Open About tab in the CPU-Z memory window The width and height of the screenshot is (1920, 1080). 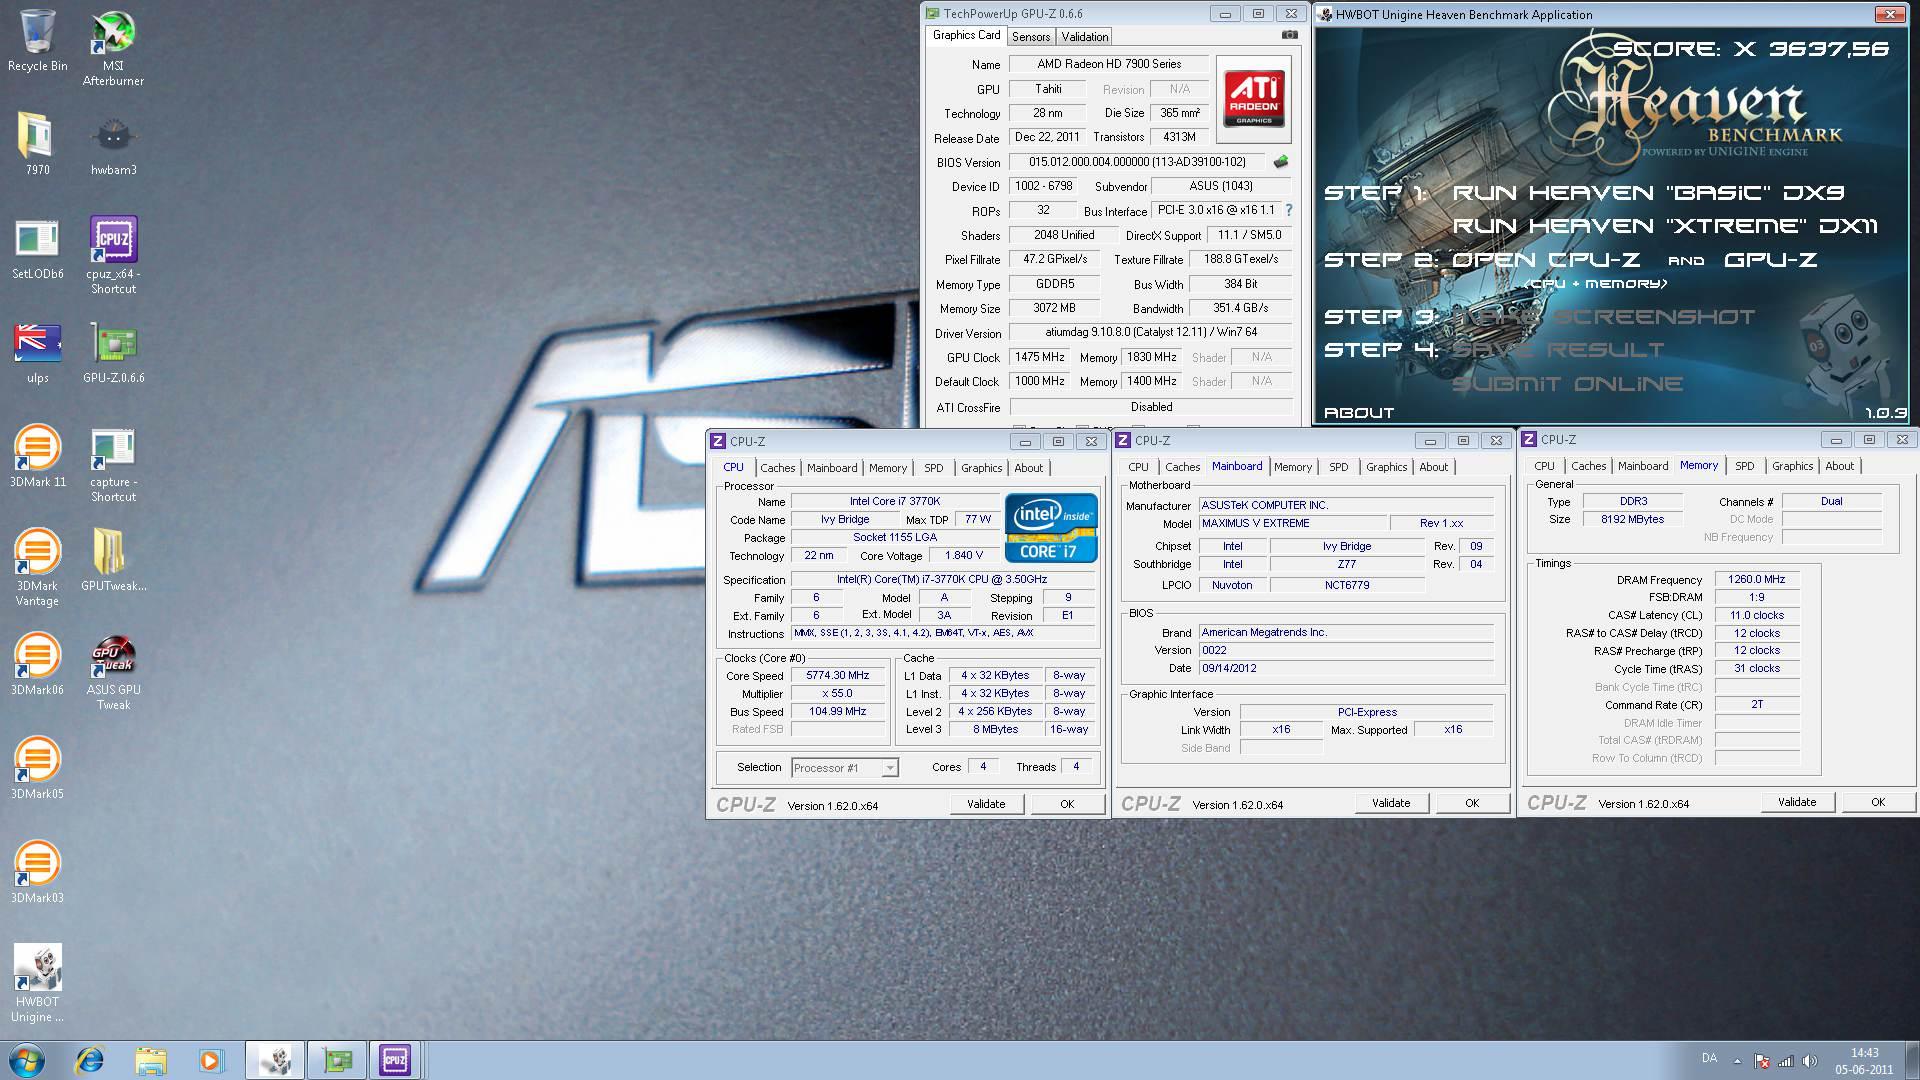coord(1839,466)
